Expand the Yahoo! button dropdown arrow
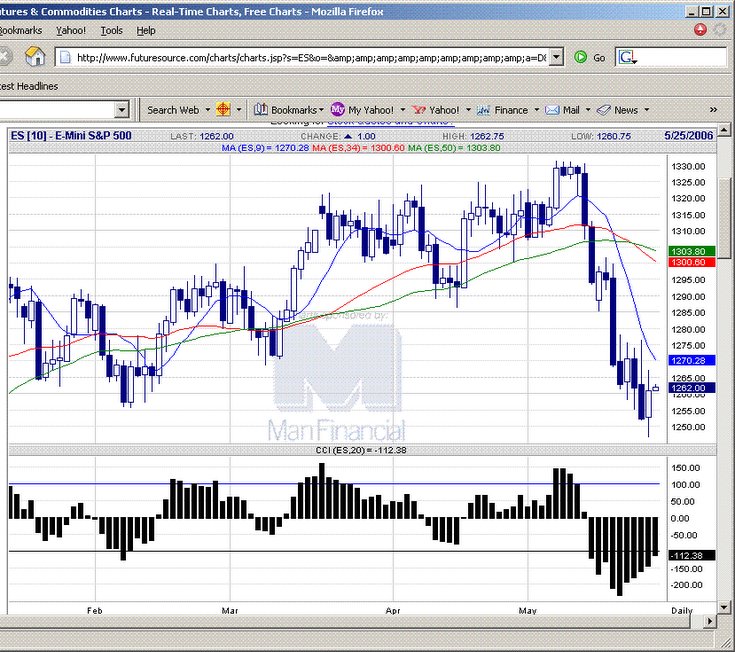 (x=468, y=110)
